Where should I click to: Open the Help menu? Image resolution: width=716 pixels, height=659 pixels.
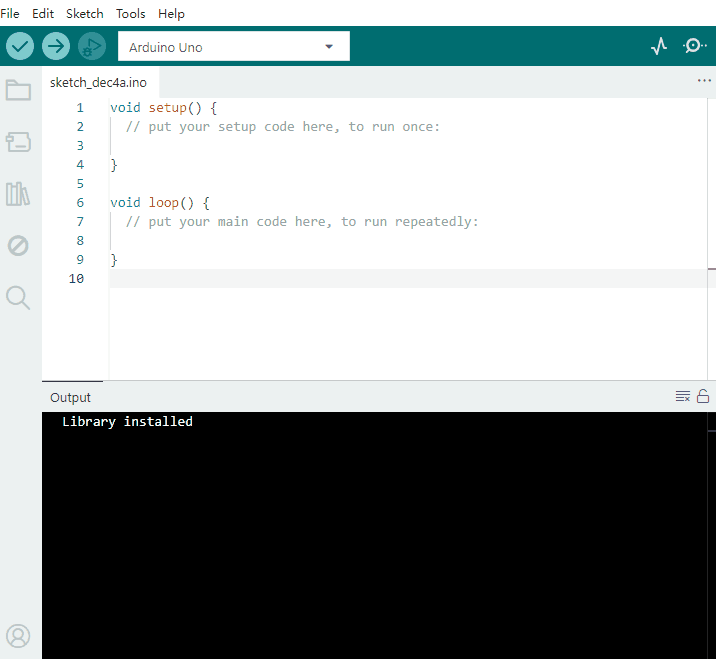pos(171,14)
